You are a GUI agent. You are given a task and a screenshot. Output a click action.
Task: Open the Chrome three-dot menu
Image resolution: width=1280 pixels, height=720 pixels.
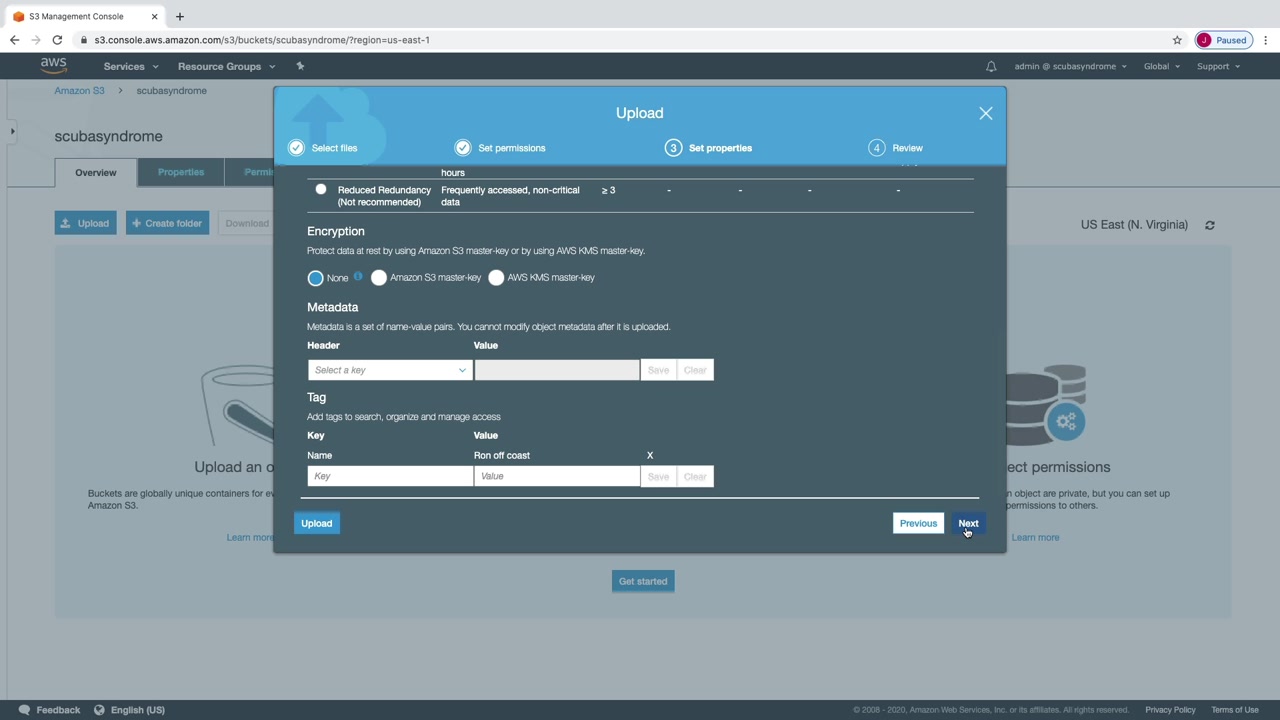(x=1266, y=40)
